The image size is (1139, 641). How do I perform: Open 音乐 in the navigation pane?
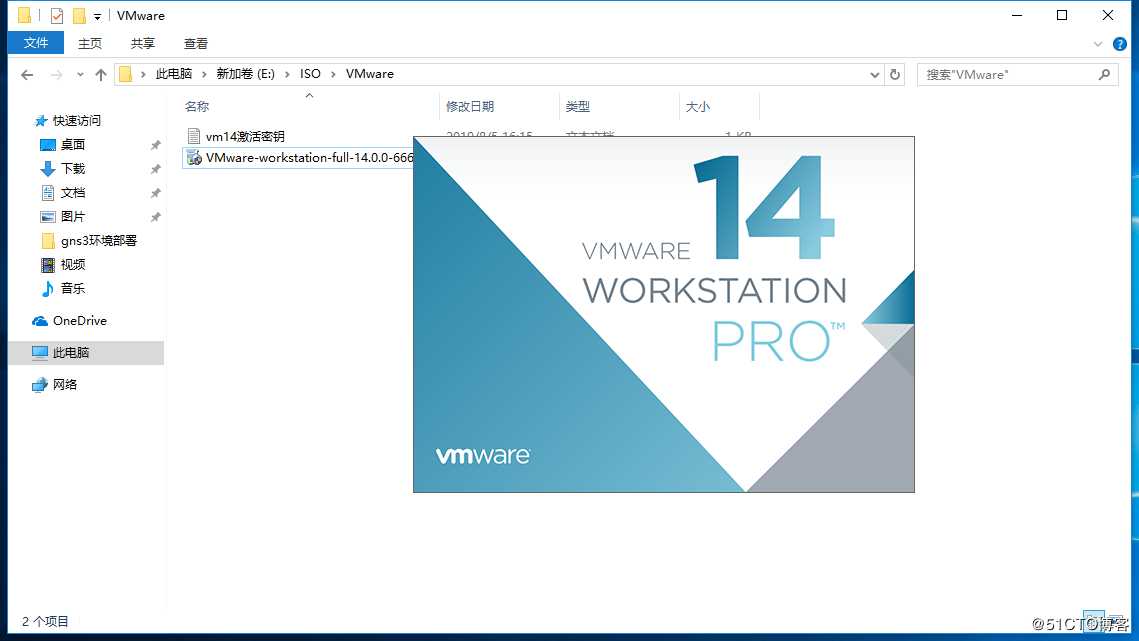coord(73,289)
